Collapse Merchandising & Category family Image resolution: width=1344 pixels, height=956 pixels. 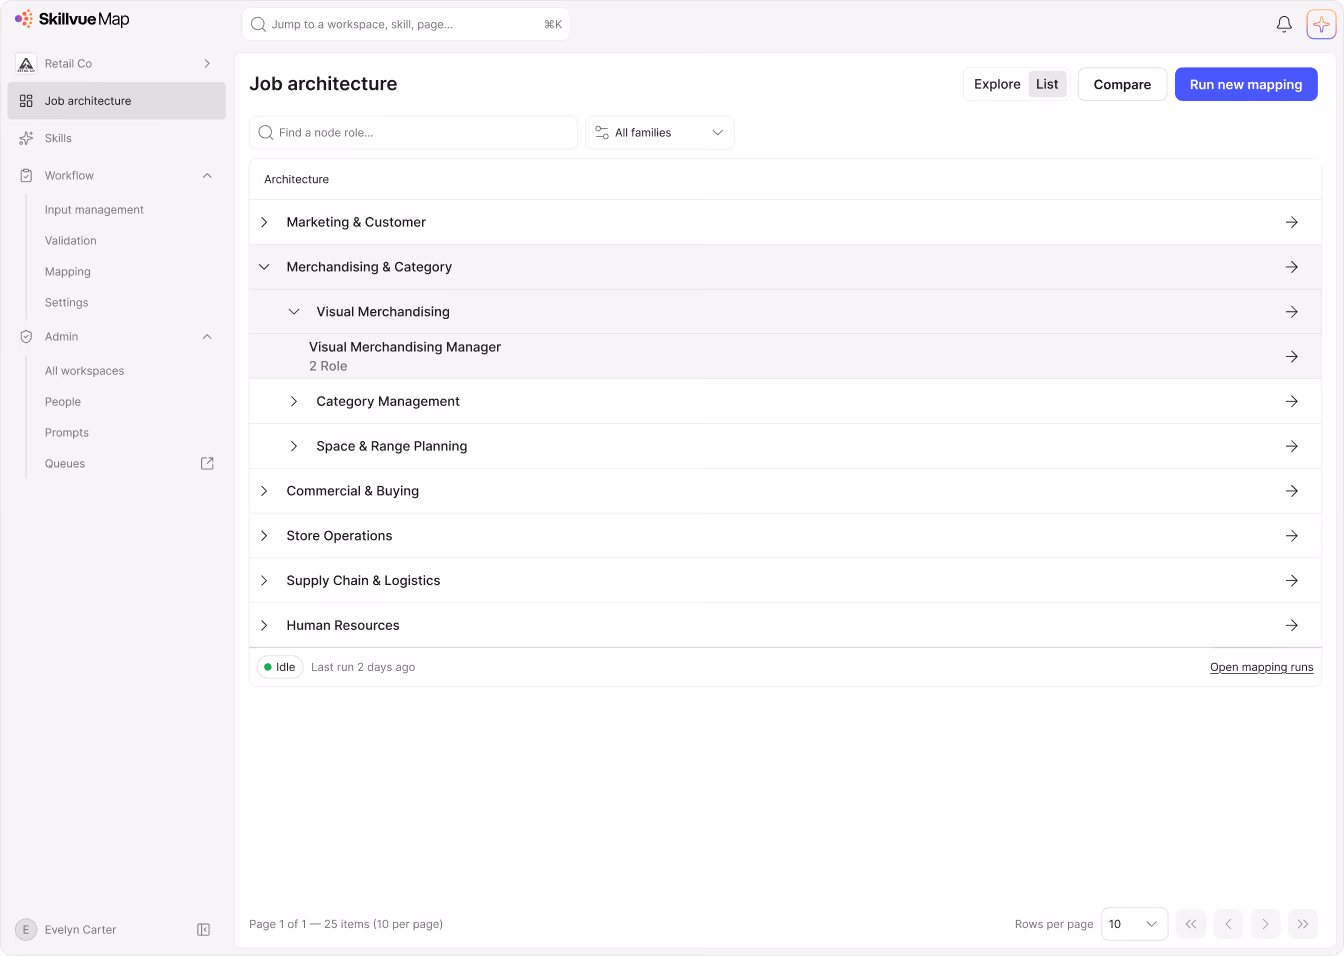264,267
